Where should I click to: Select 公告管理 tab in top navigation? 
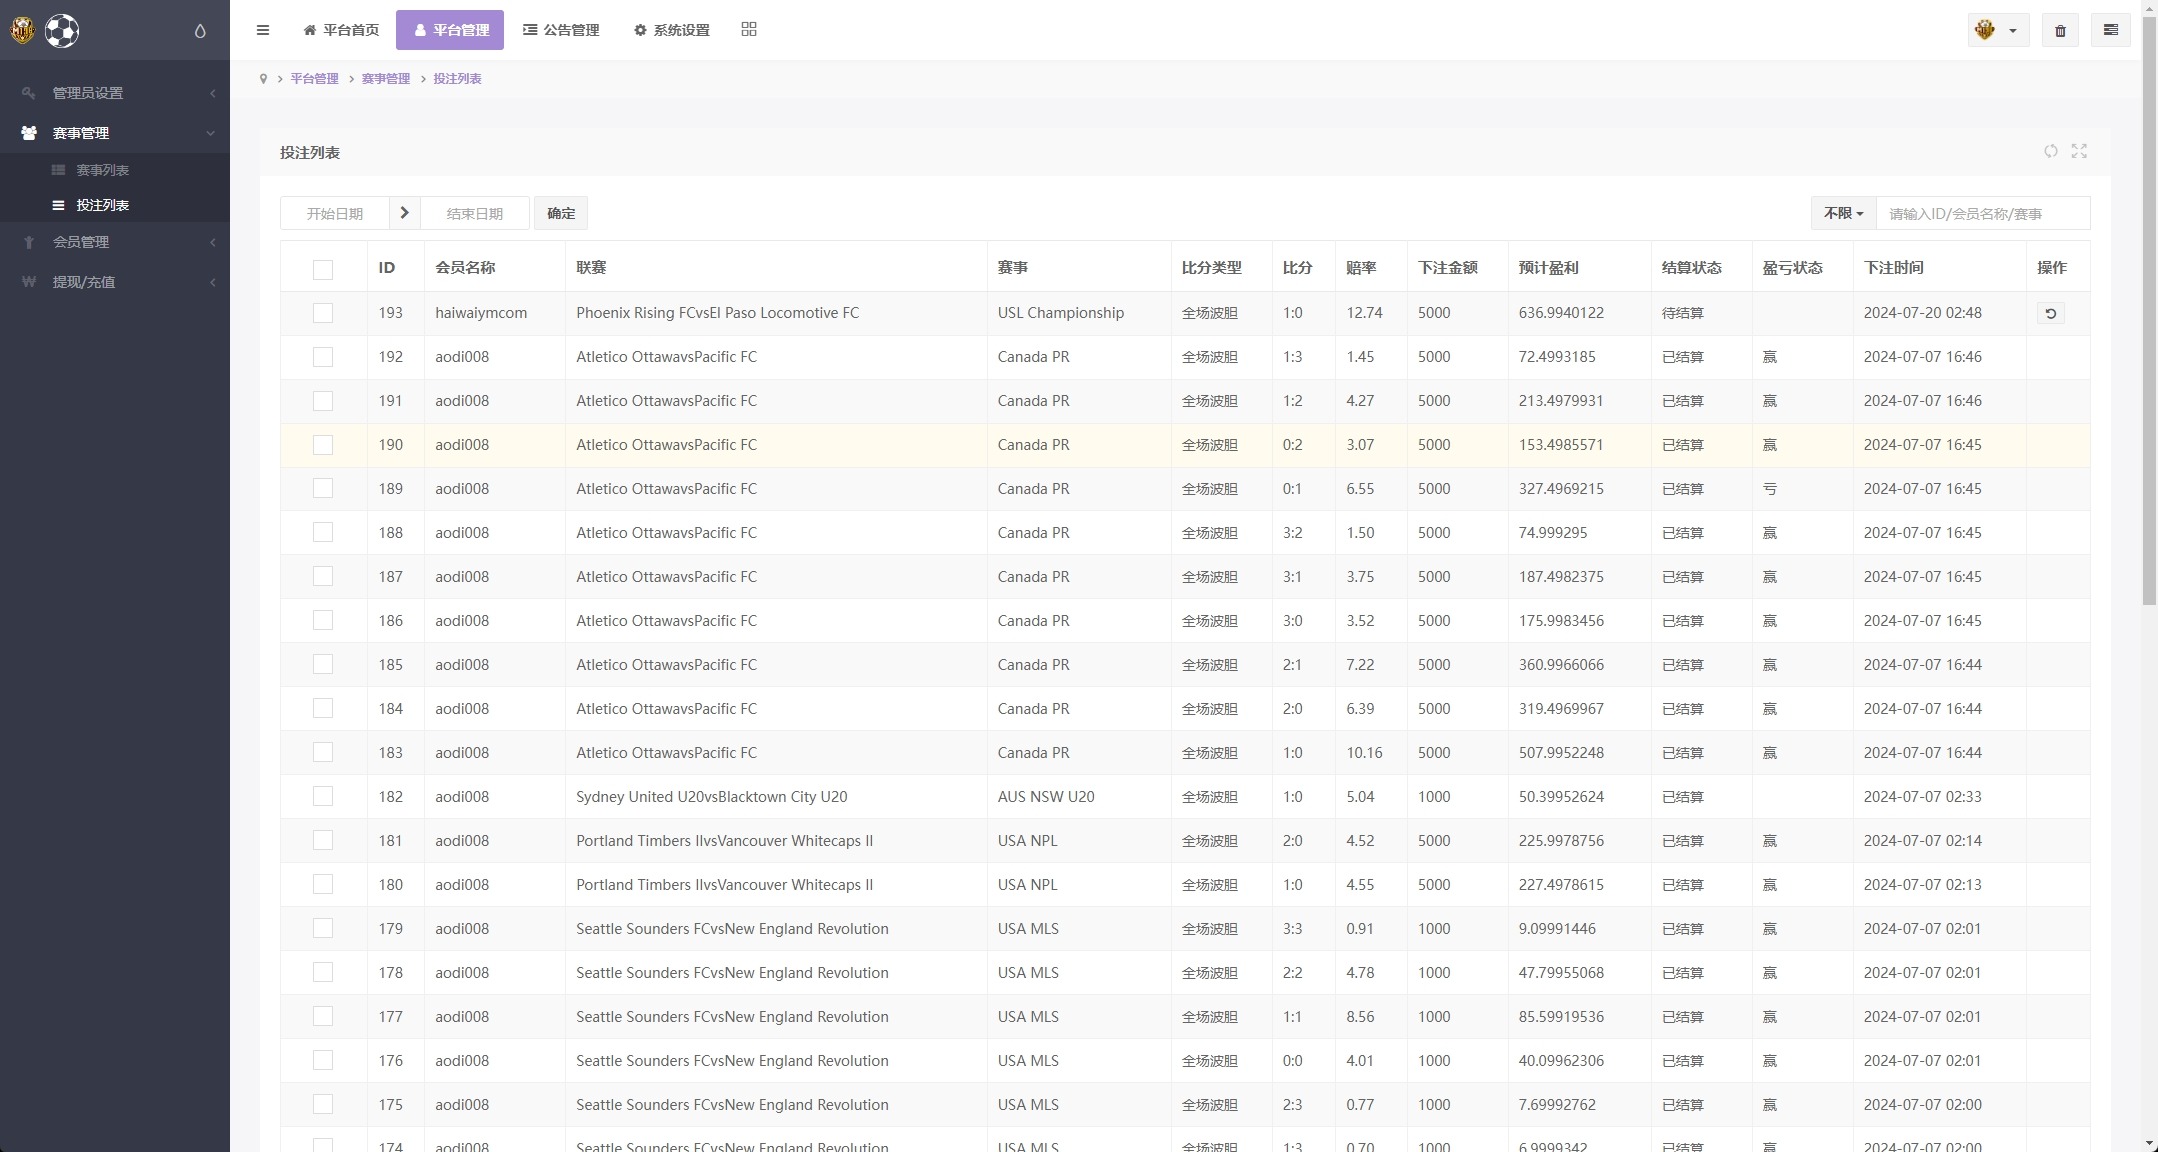(564, 30)
